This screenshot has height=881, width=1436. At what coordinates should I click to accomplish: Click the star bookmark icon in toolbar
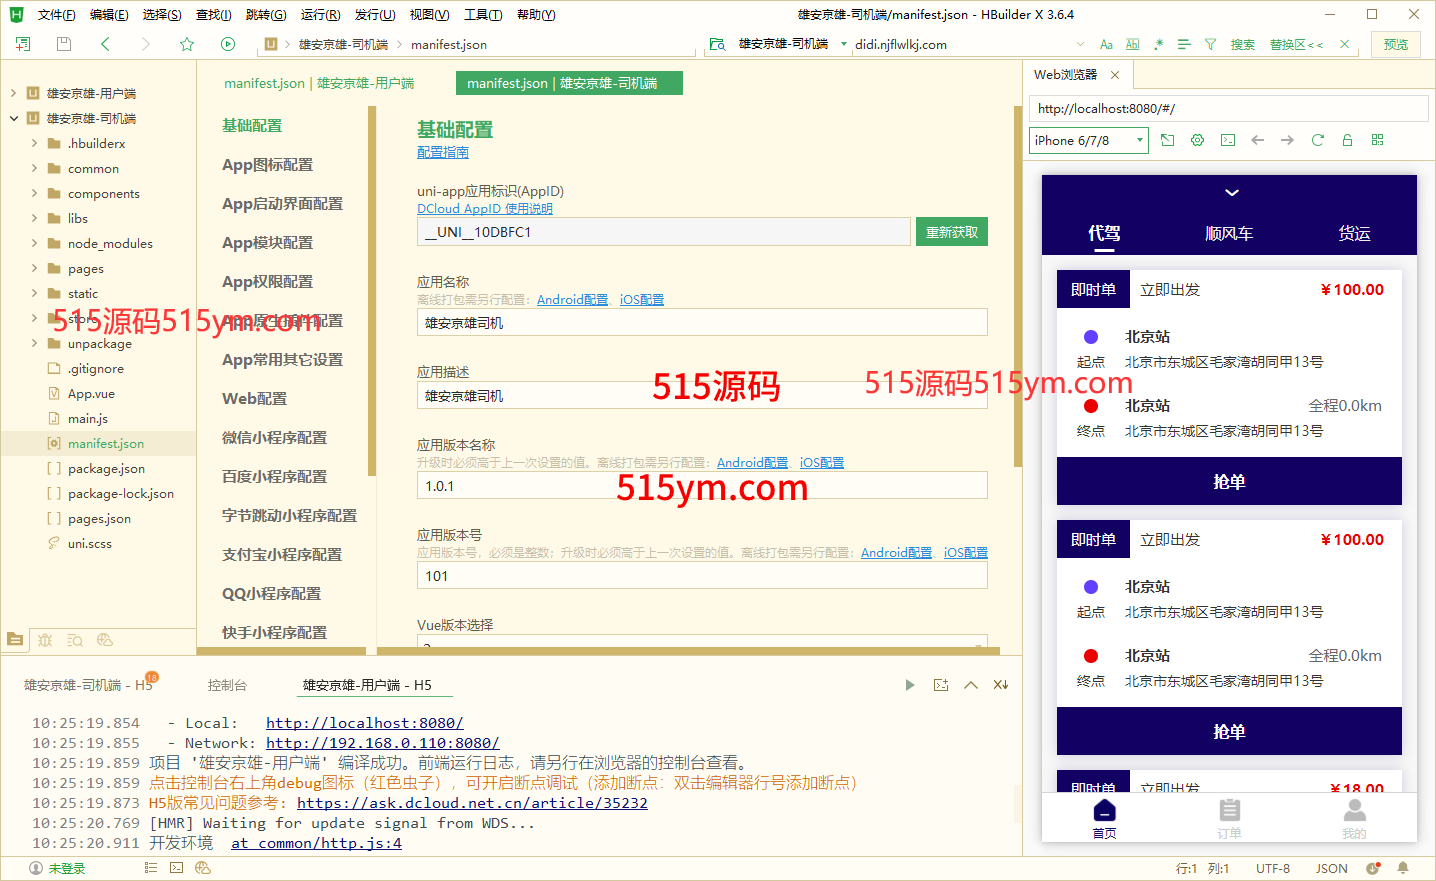[x=187, y=44]
